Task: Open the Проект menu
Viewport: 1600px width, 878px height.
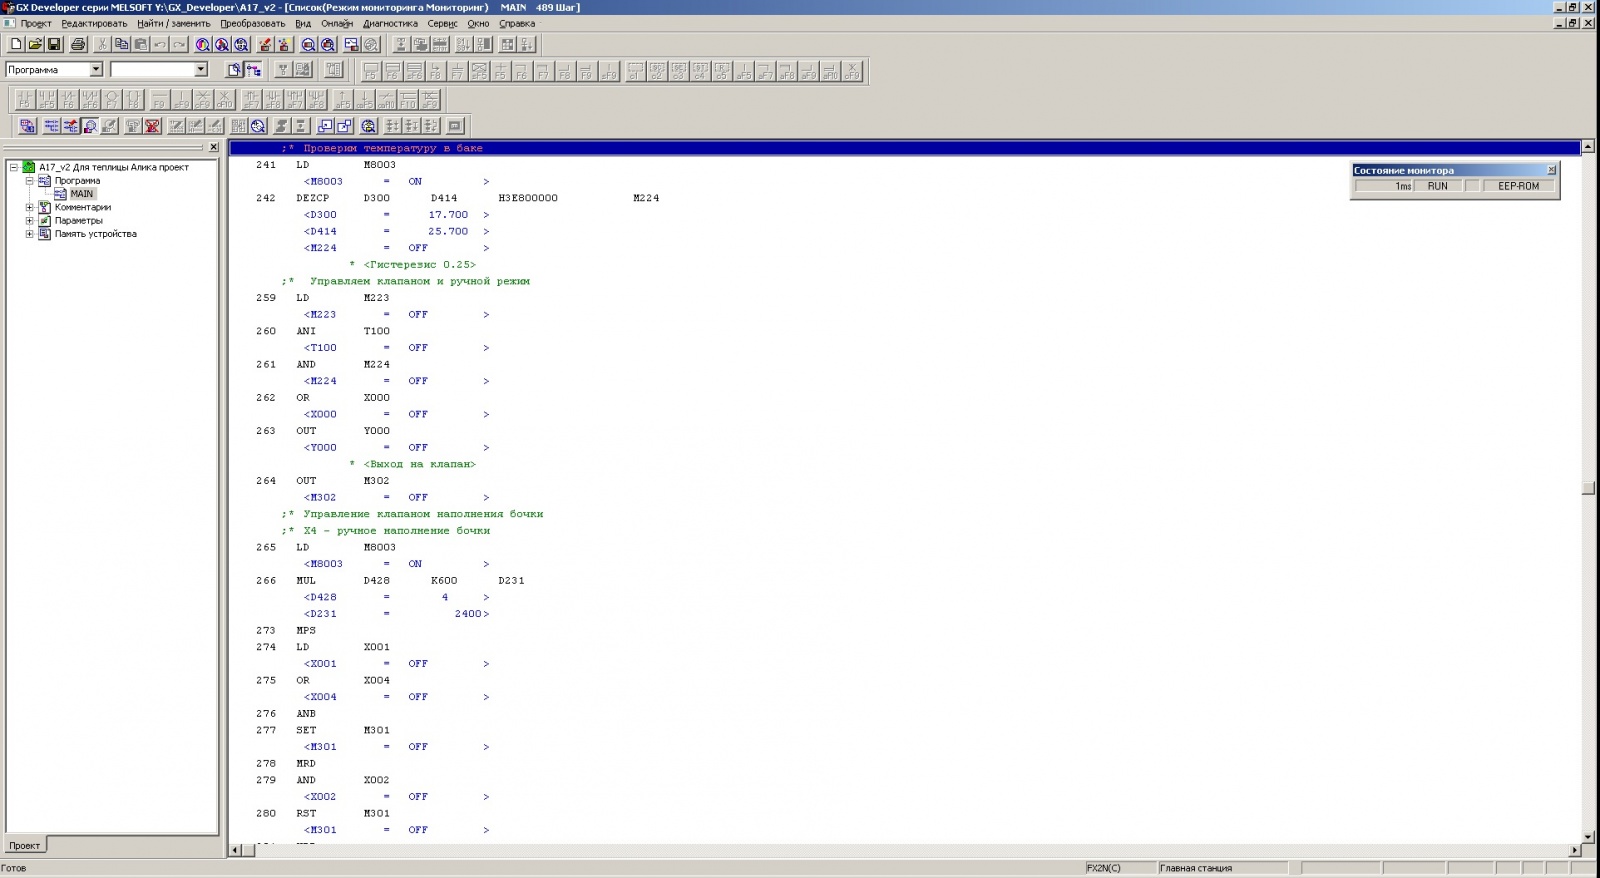Action: [36, 23]
